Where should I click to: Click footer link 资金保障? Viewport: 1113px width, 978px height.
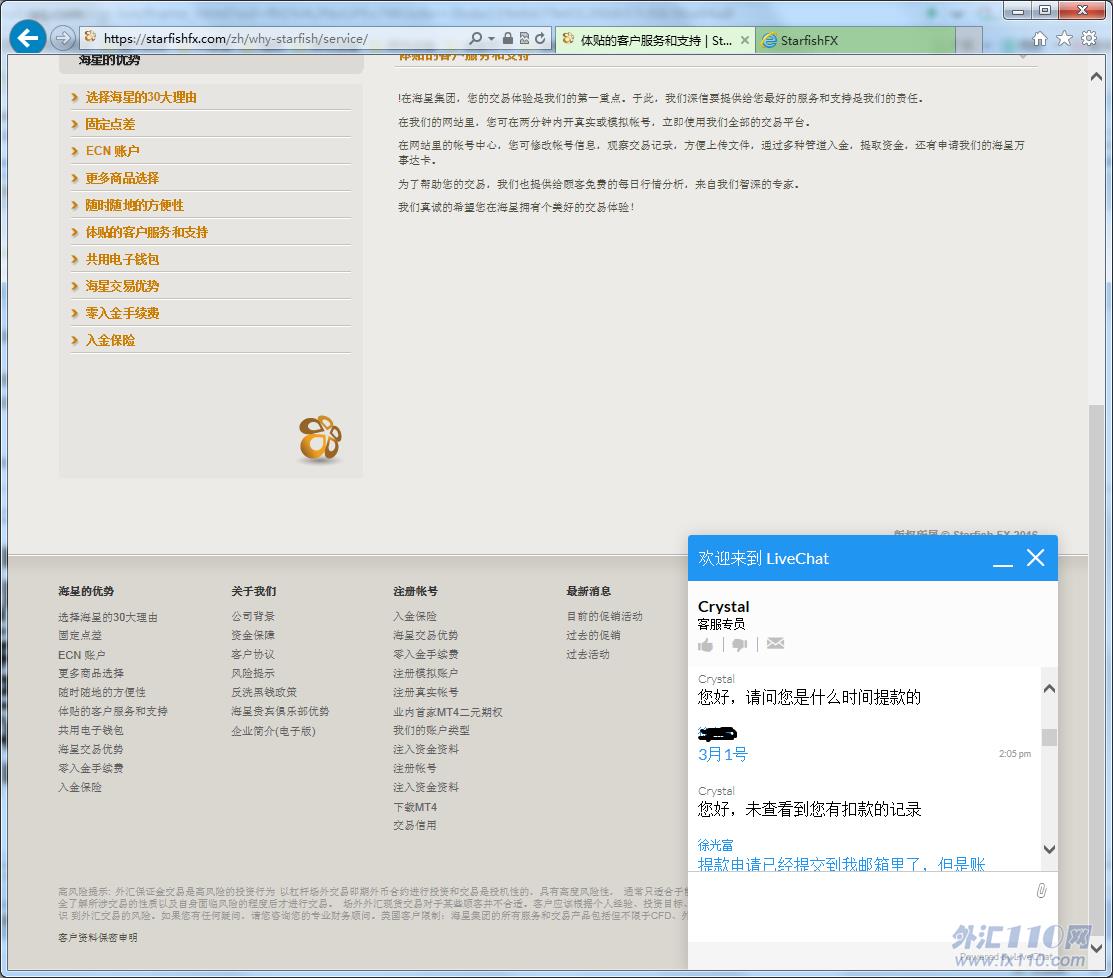point(253,635)
